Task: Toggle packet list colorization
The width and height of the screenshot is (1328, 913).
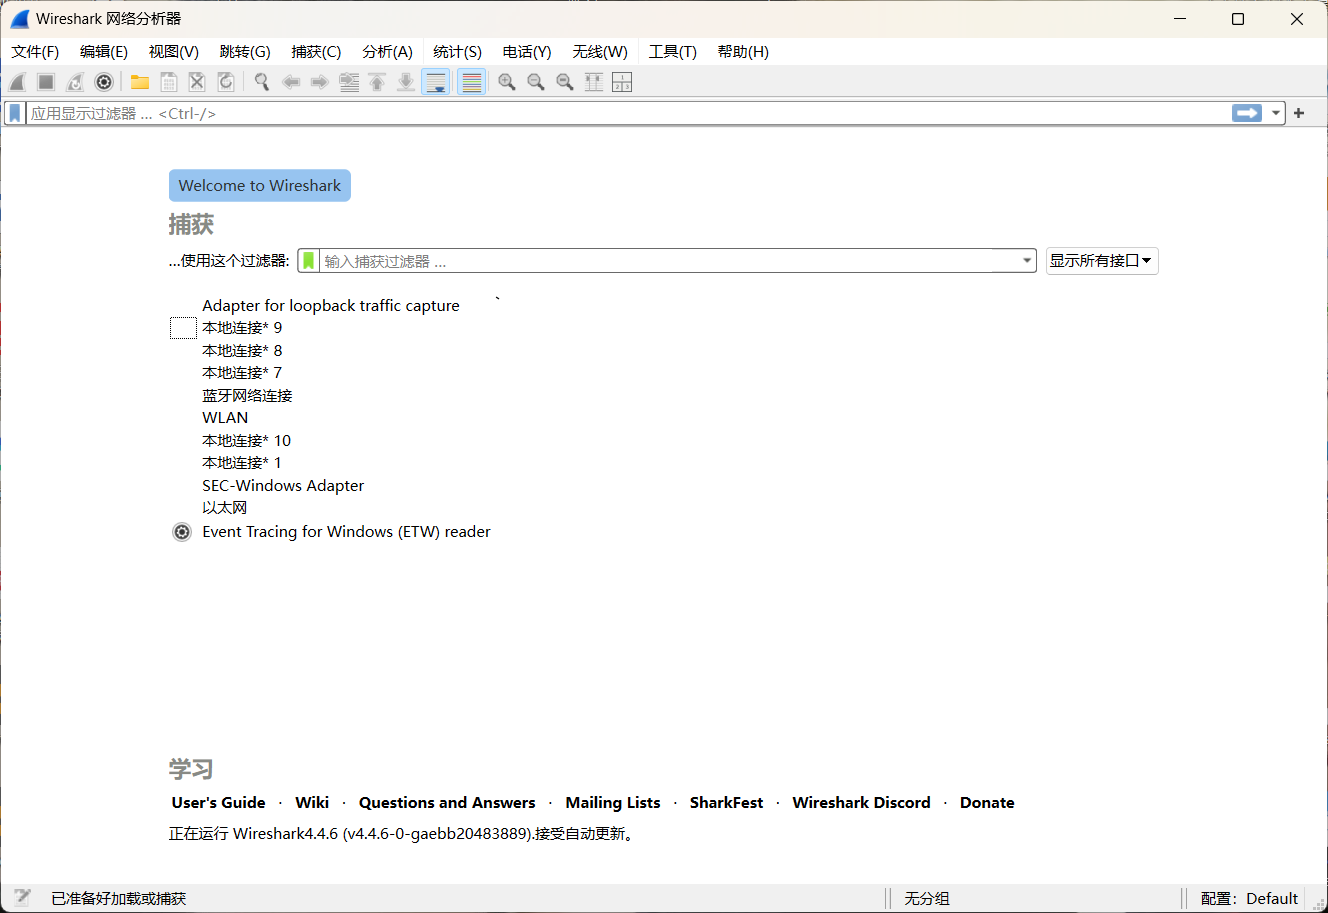Action: click(x=472, y=82)
